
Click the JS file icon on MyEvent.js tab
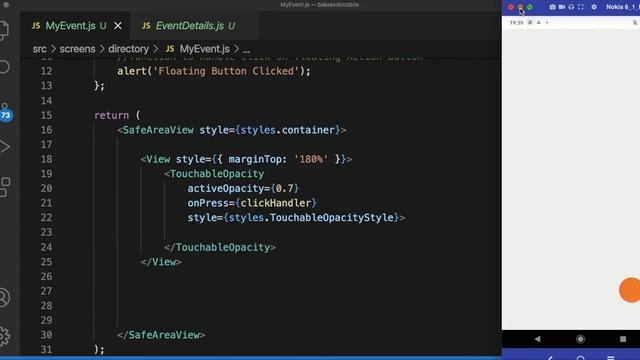tap(36, 26)
